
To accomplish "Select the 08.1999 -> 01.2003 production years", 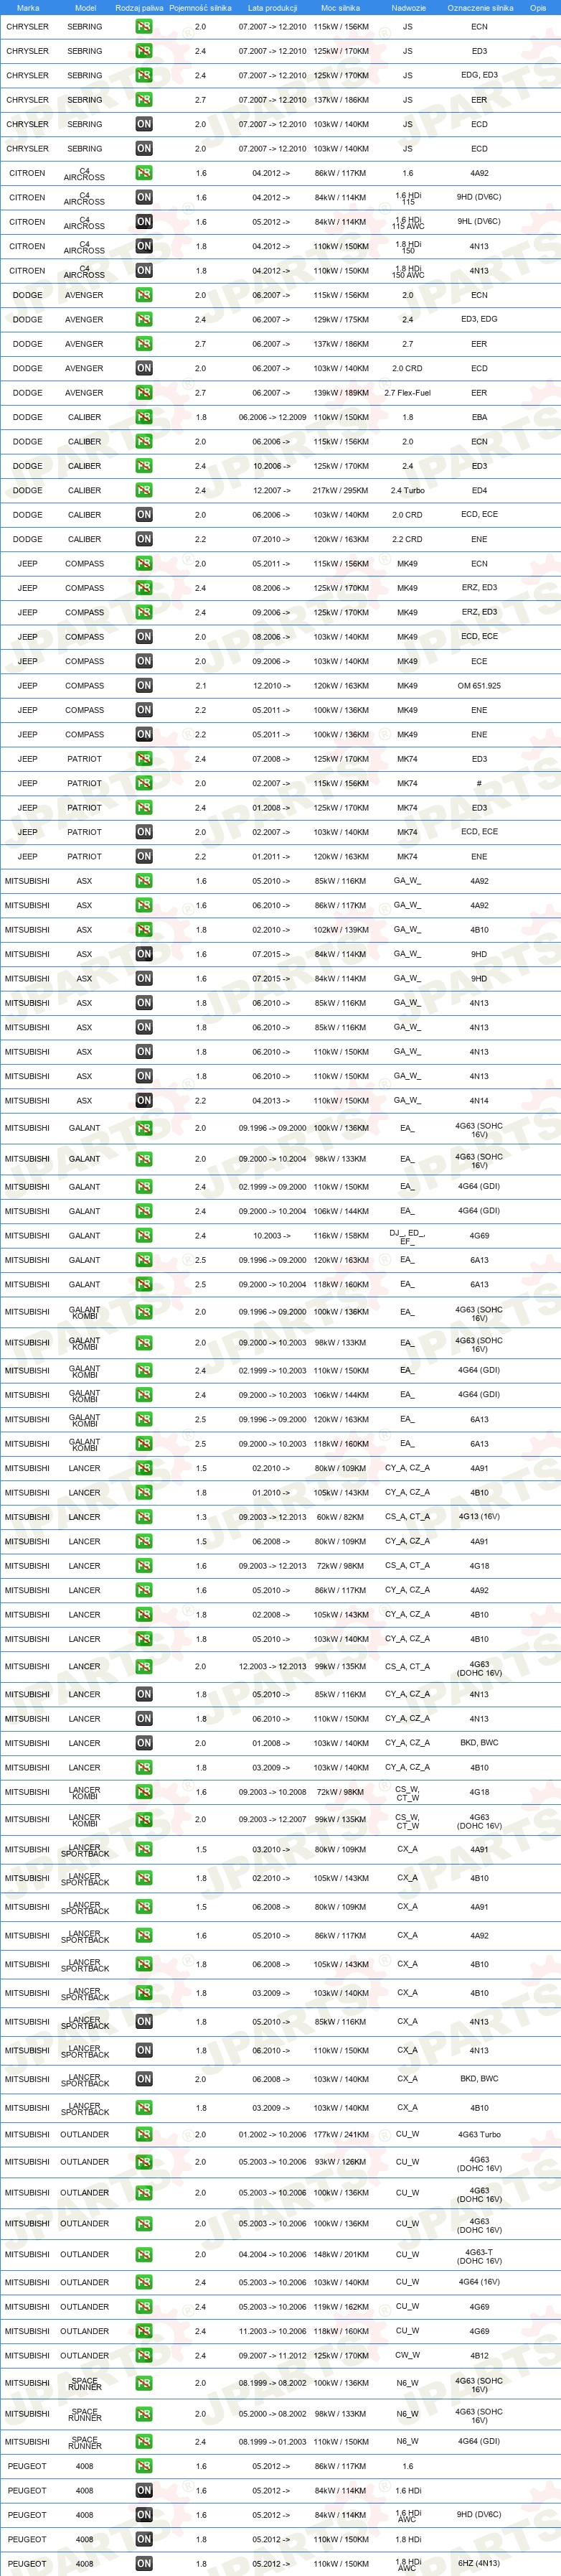I will click(x=272, y=2441).
